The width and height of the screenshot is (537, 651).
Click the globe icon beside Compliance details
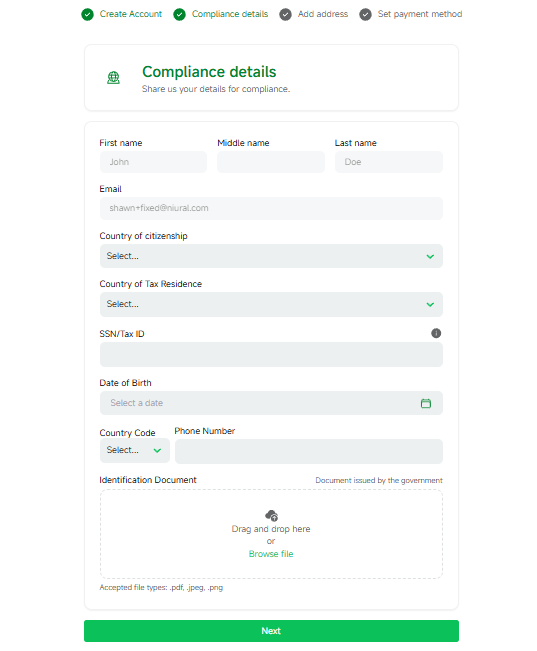coord(113,78)
